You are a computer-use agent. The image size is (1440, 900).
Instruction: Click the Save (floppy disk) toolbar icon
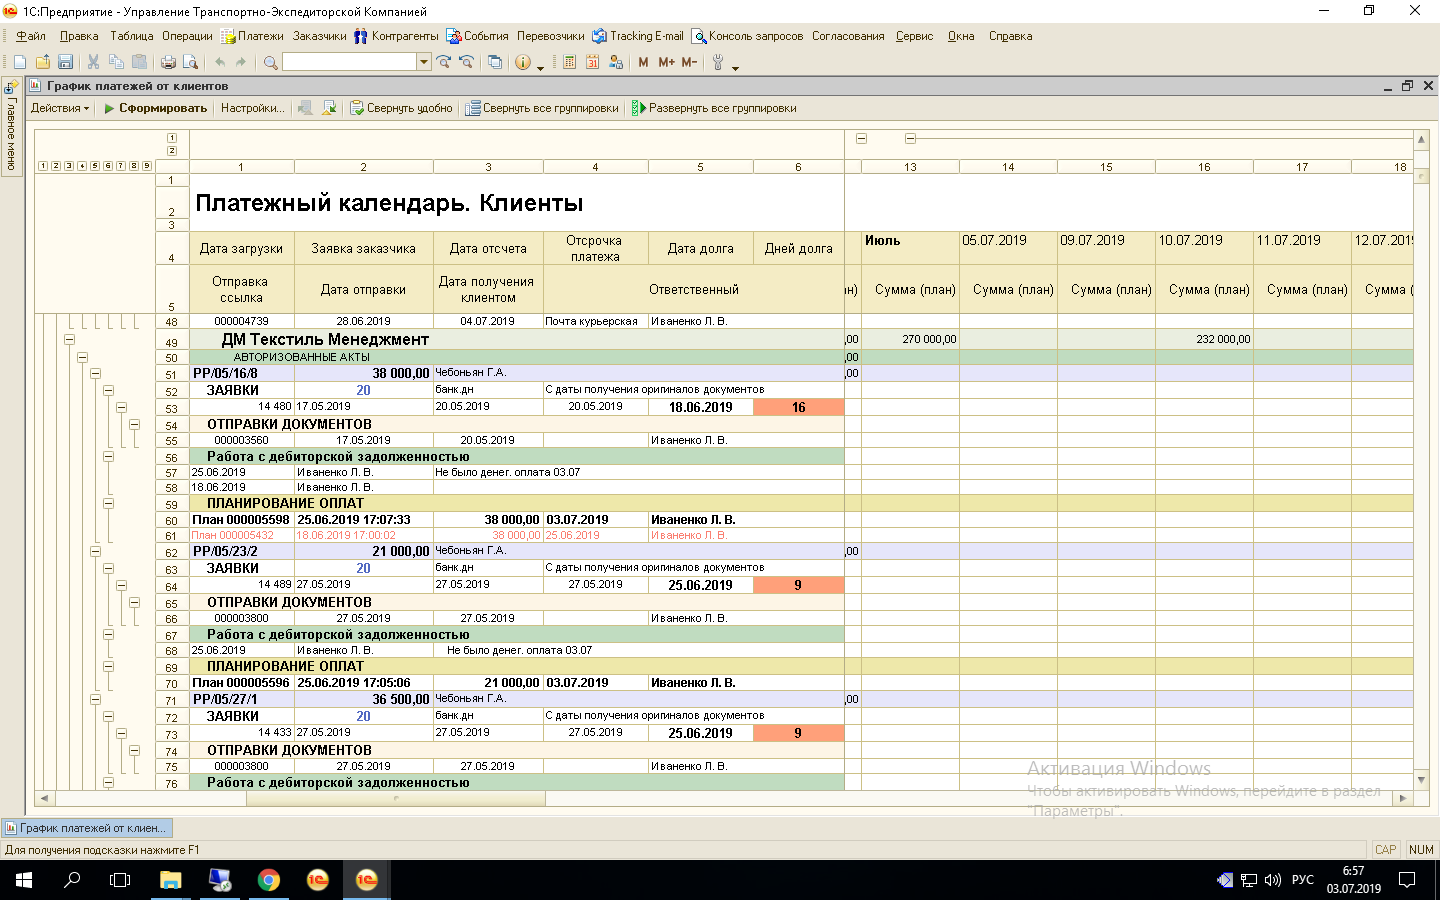pyautogui.click(x=65, y=62)
